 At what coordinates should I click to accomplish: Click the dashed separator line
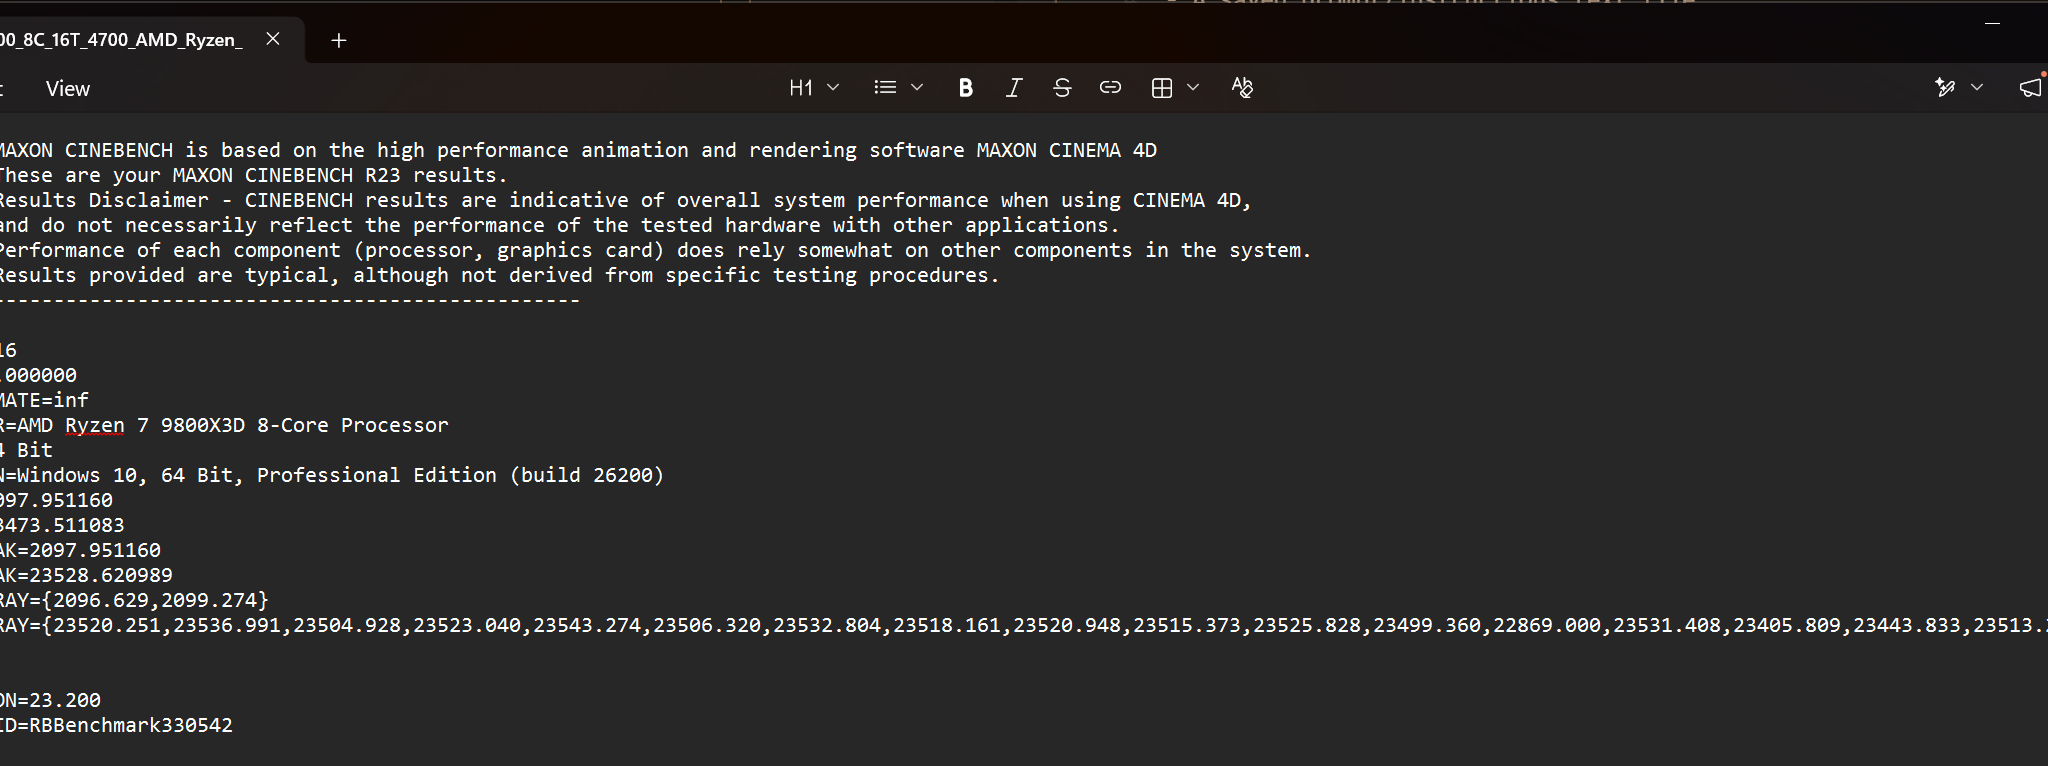(290, 300)
